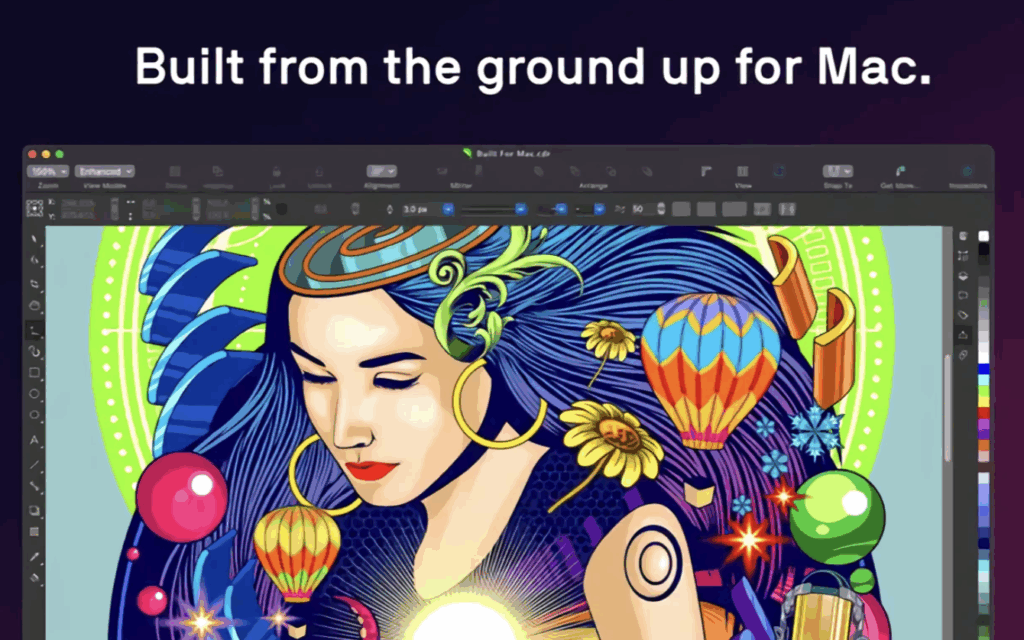Pick the blue swatch in the color palette
Viewport: 1024px width, 640px height.
984,370
